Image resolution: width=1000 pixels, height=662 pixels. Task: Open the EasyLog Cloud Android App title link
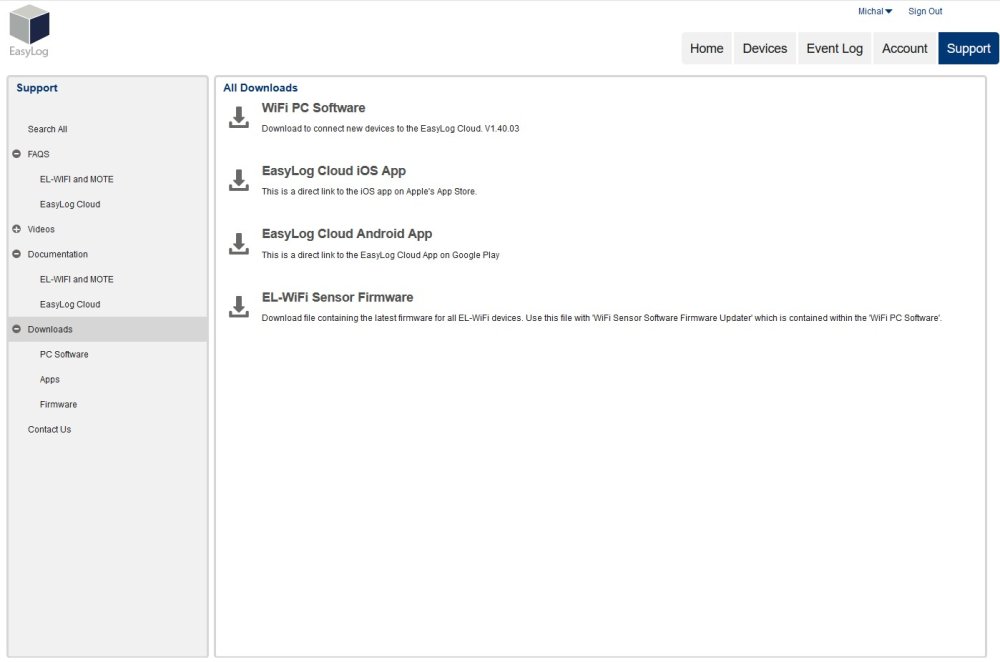(x=346, y=234)
